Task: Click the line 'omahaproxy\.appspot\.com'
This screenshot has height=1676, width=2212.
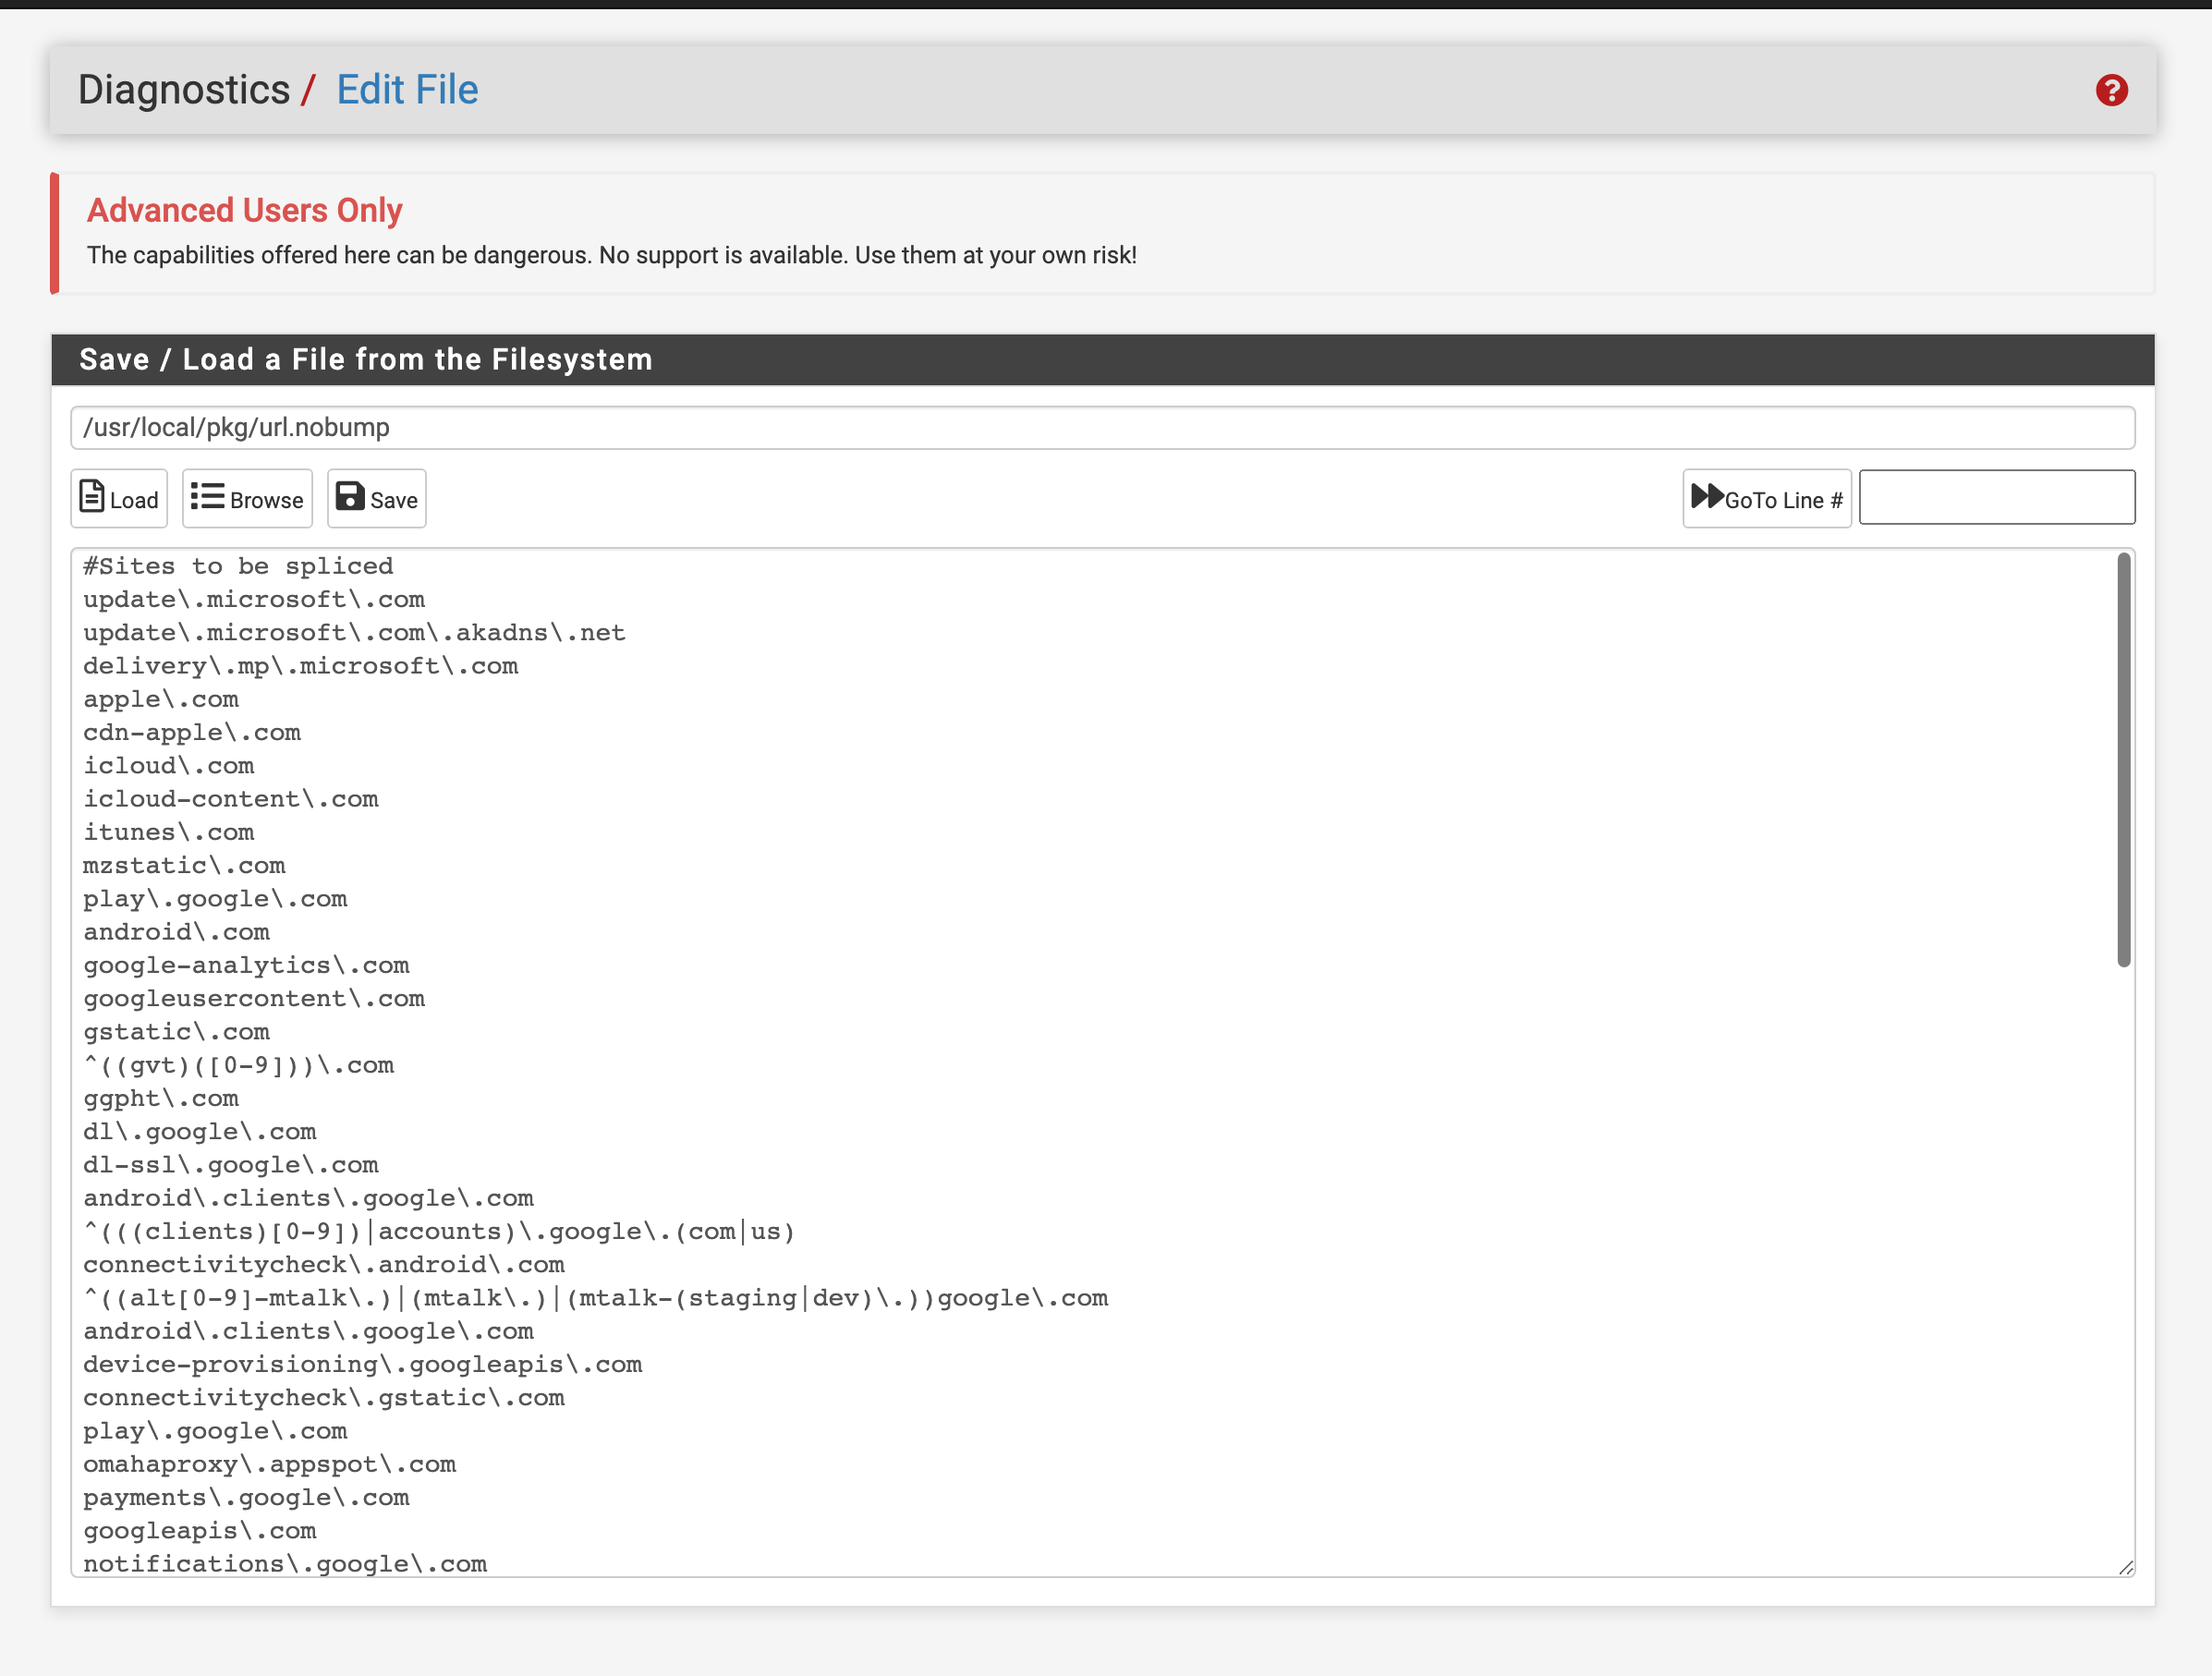Action: pos(269,1464)
